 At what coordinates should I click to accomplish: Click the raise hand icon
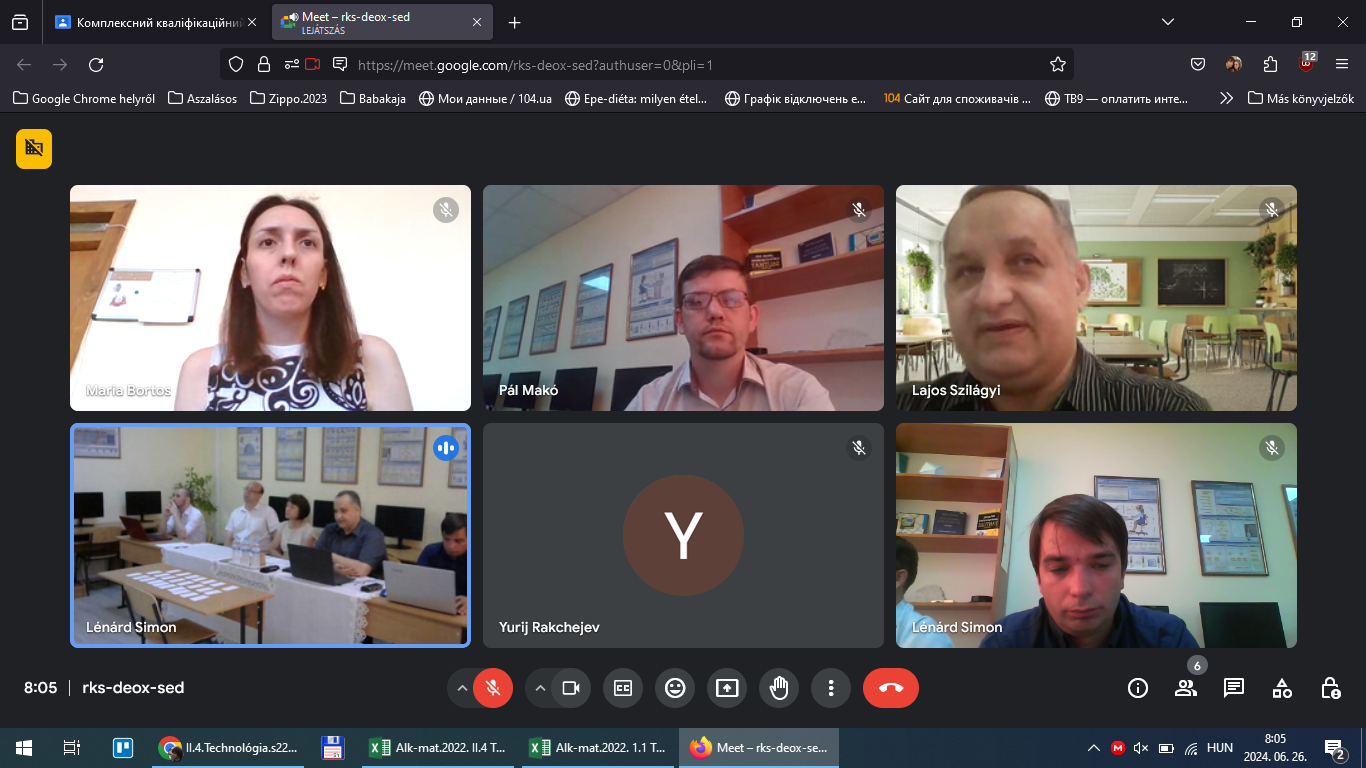pos(779,688)
